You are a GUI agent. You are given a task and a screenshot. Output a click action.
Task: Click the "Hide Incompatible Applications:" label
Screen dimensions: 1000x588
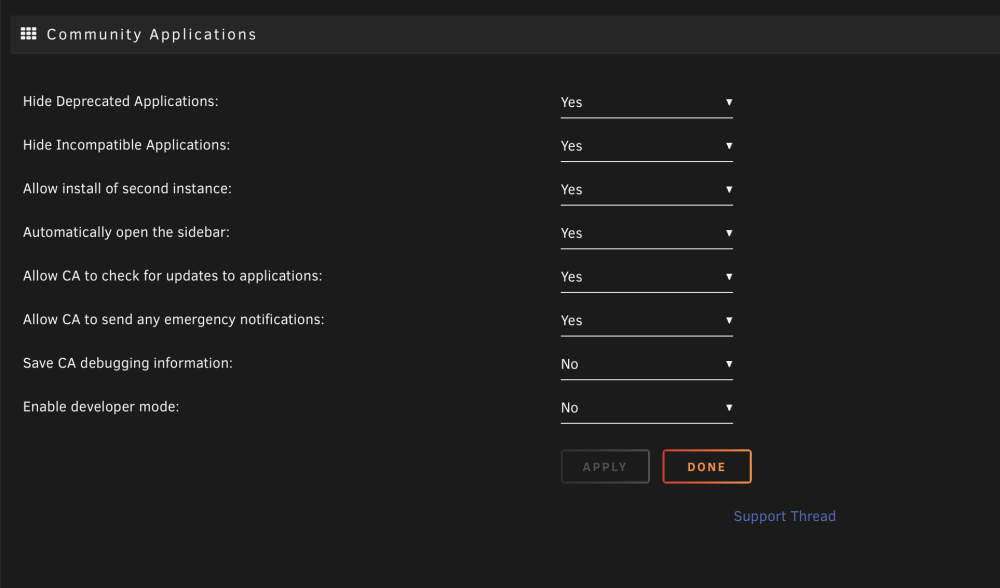126,145
